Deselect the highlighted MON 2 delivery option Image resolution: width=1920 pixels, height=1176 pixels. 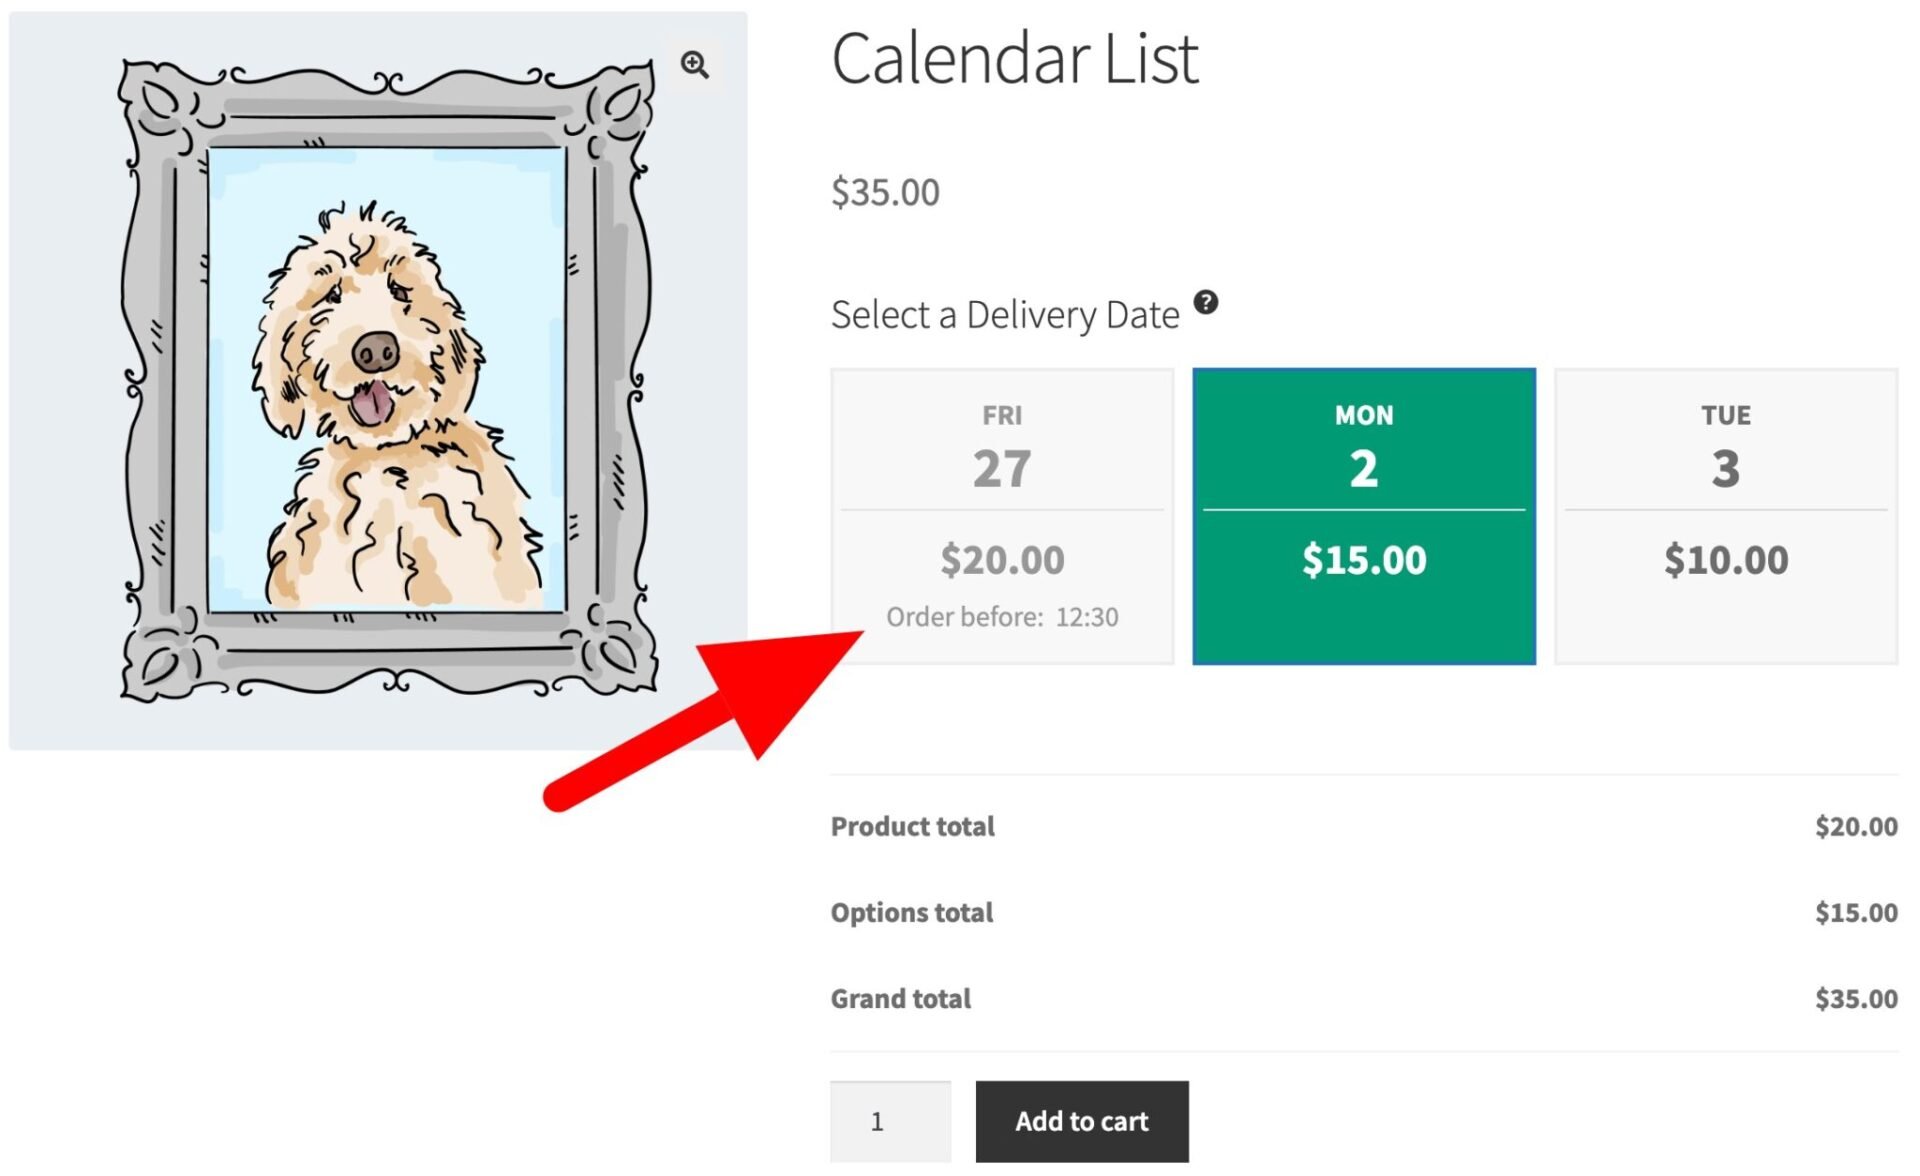coord(1363,515)
